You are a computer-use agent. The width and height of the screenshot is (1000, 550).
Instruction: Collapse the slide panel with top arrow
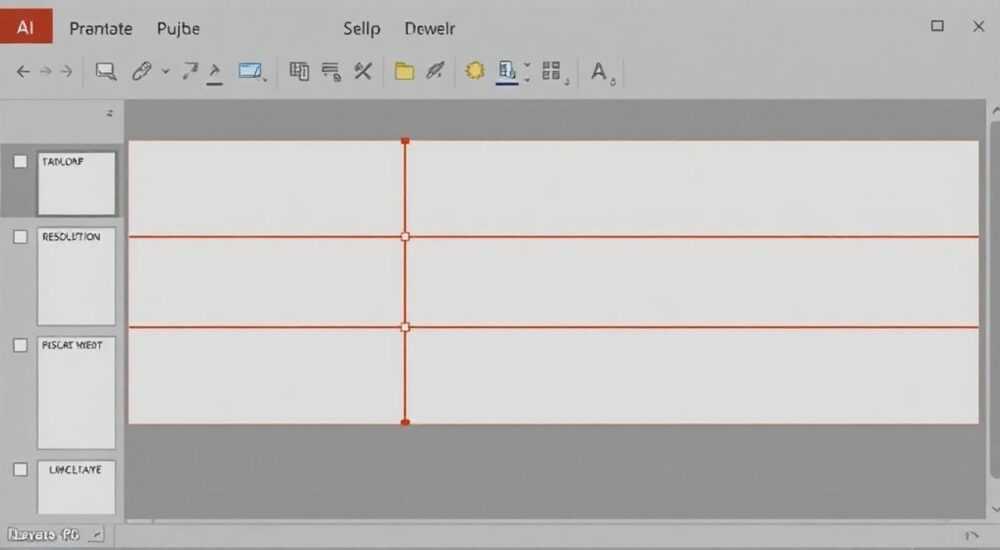pyautogui.click(x=110, y=113)
